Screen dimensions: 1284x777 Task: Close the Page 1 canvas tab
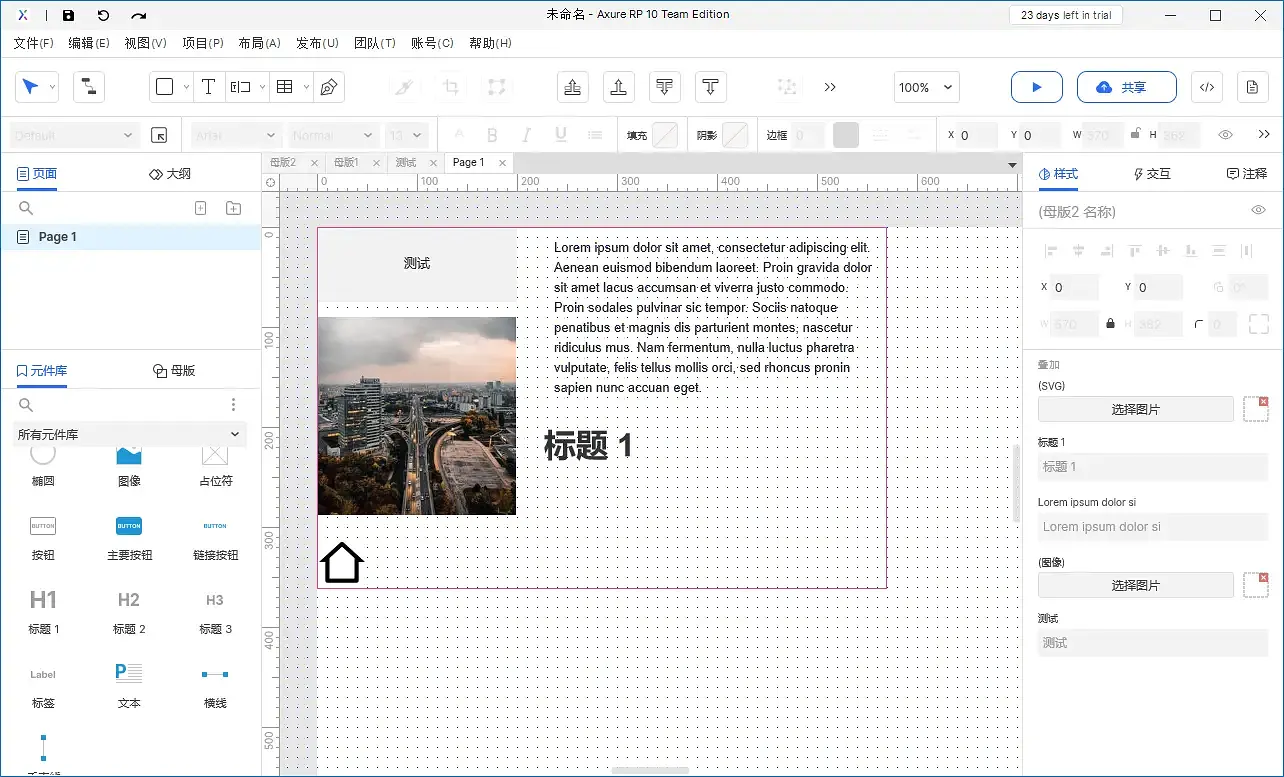pyautogui.click(x=502, y=163)
